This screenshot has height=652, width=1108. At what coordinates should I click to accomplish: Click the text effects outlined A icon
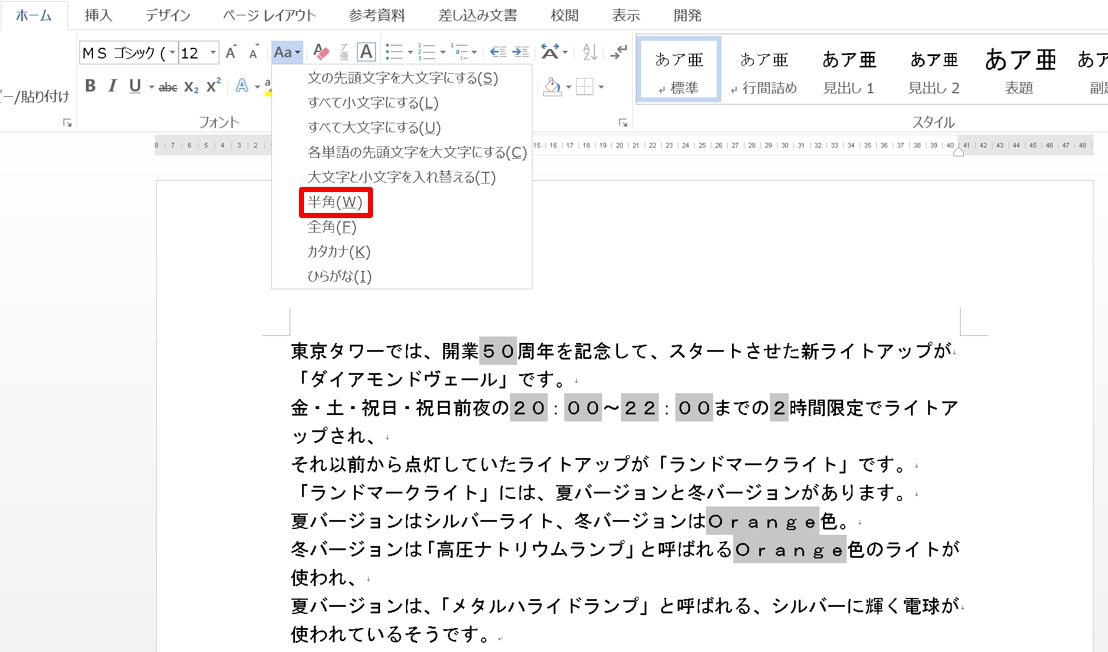pos(242,86)
